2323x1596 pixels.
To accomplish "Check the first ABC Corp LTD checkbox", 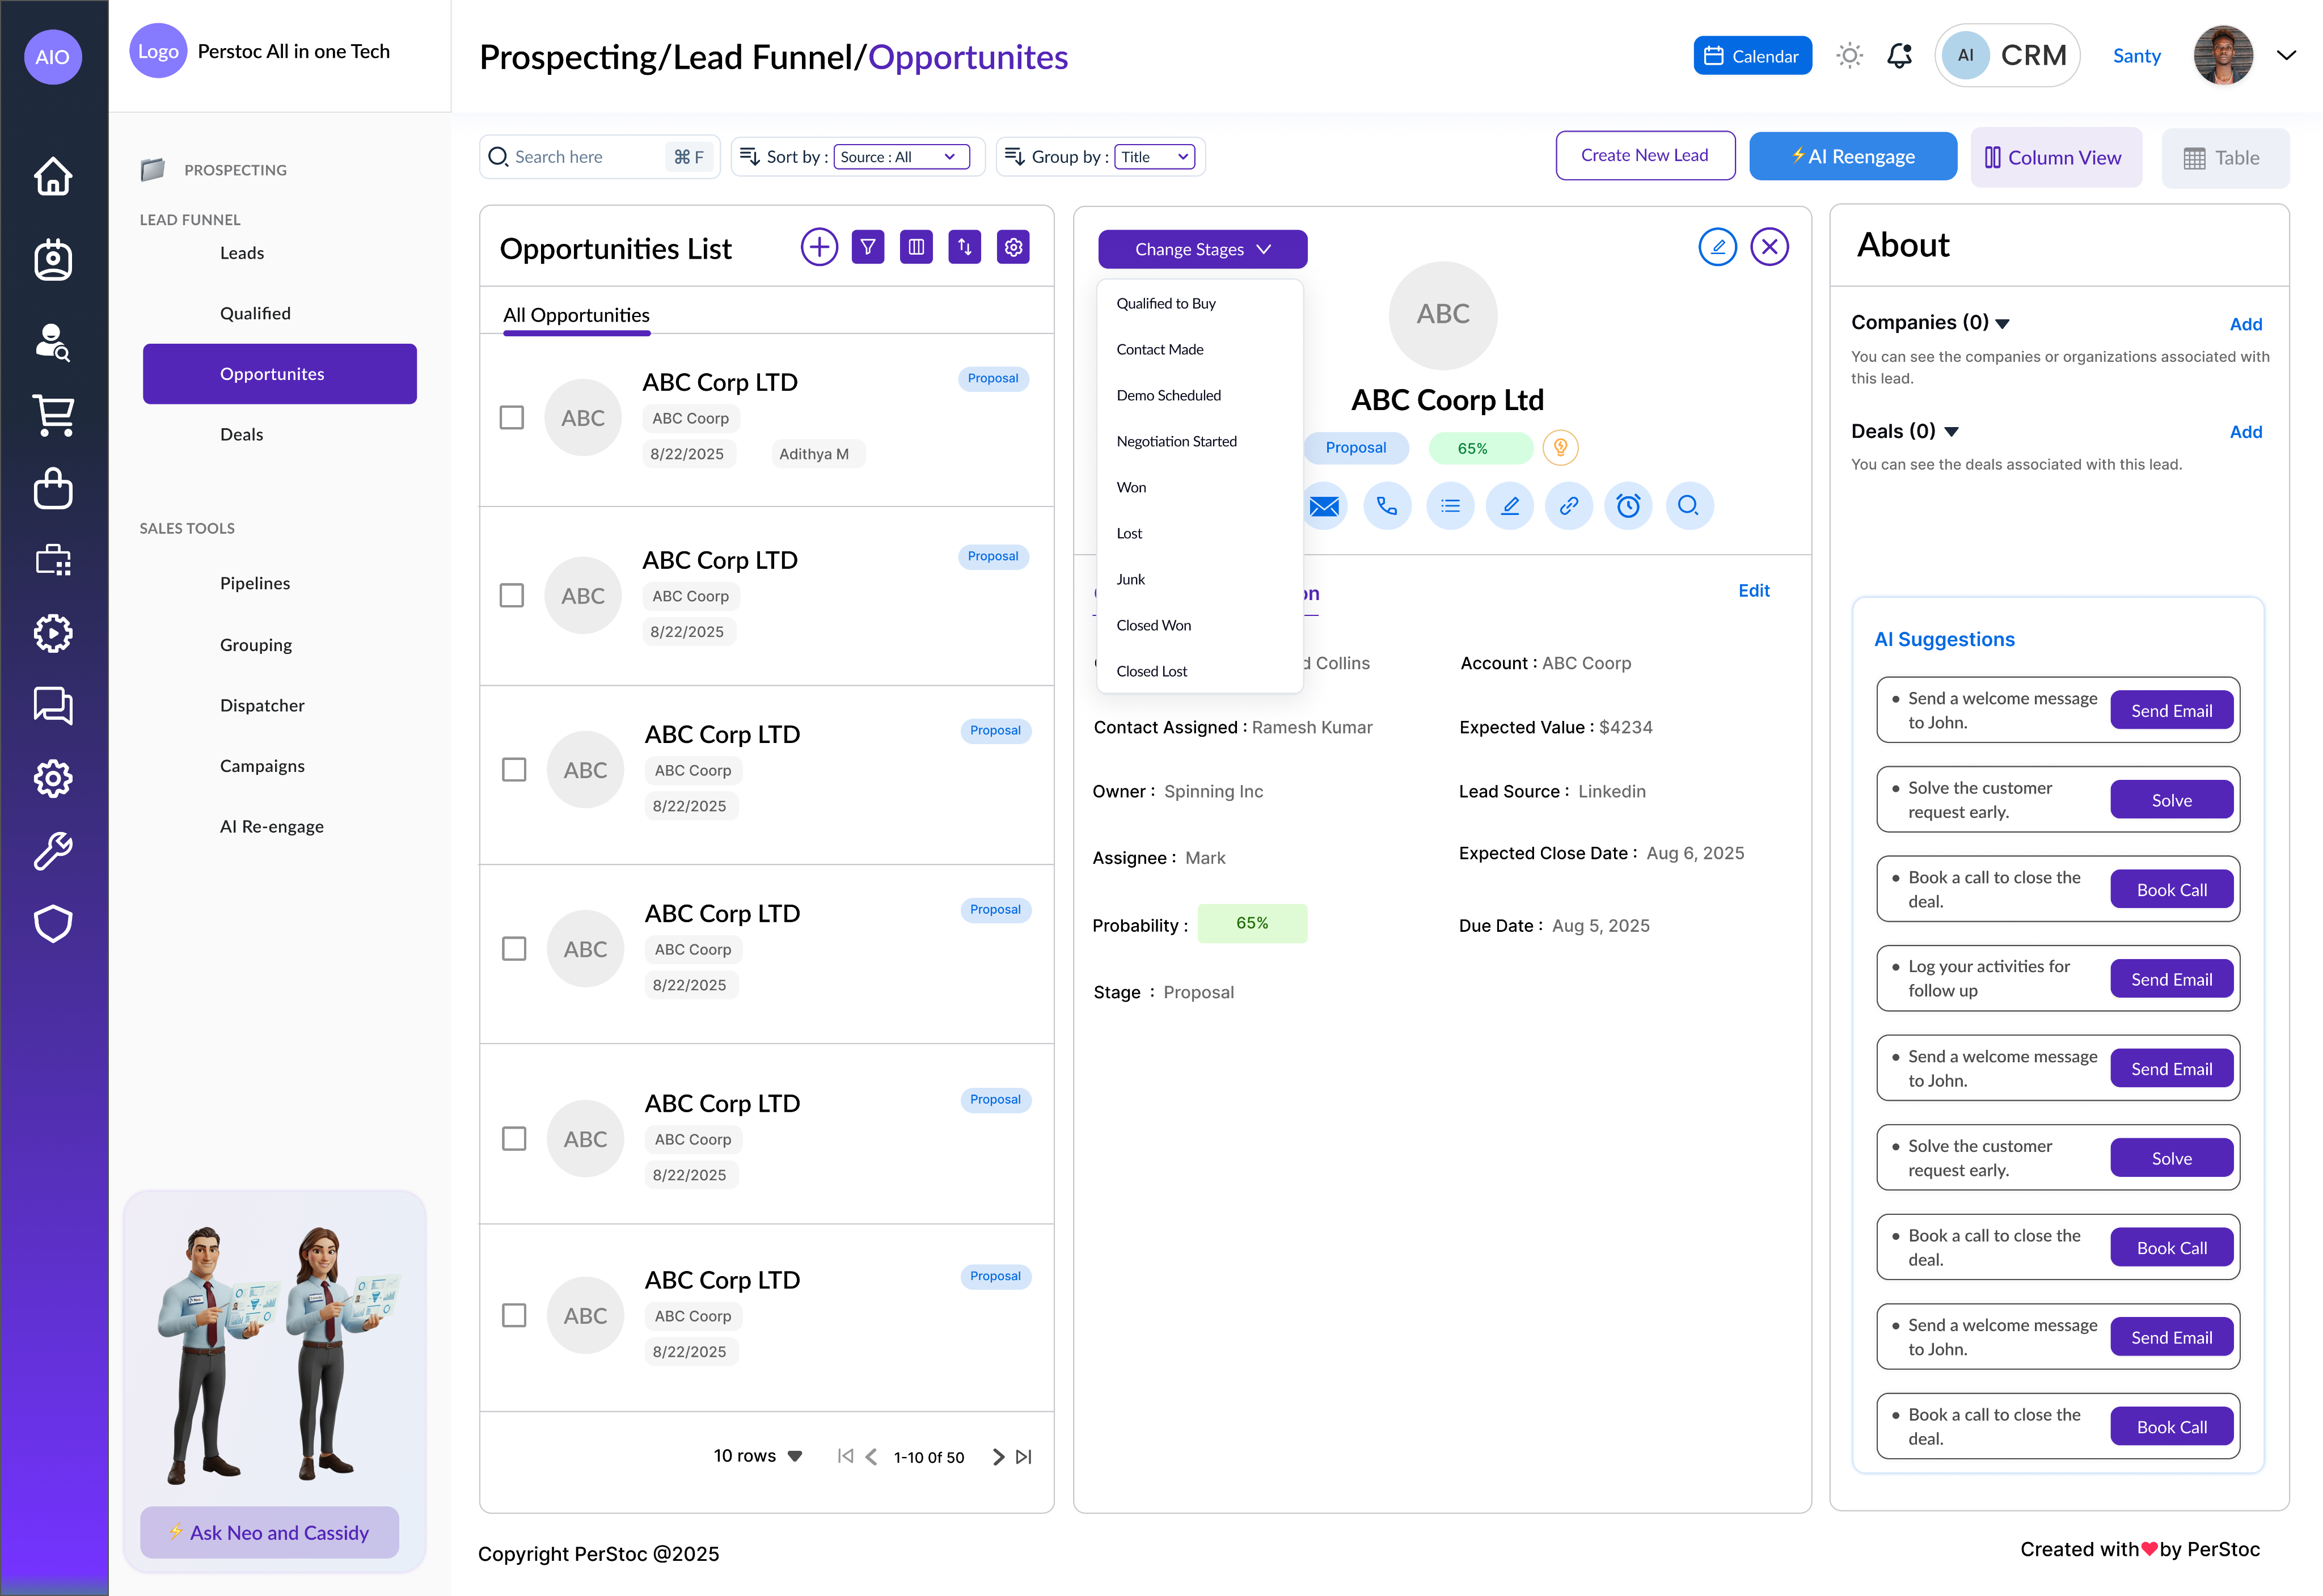I will tap(512, 418).
